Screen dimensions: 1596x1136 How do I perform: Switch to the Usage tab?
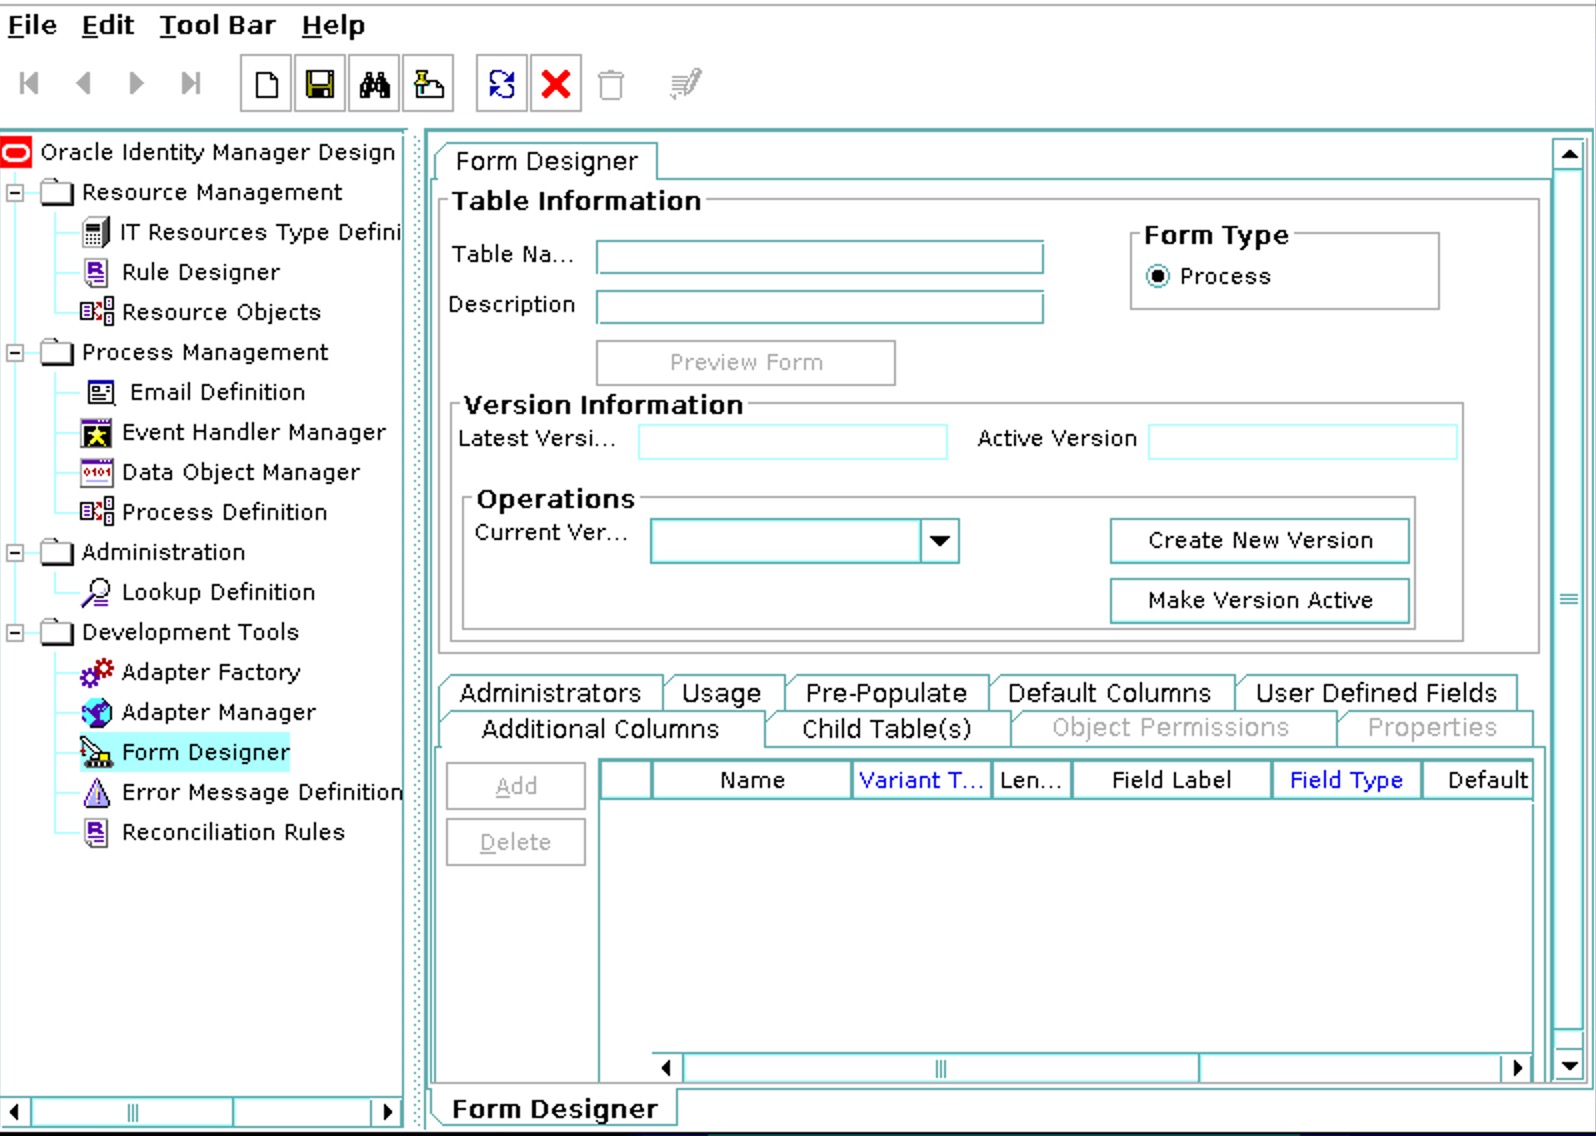721,693
